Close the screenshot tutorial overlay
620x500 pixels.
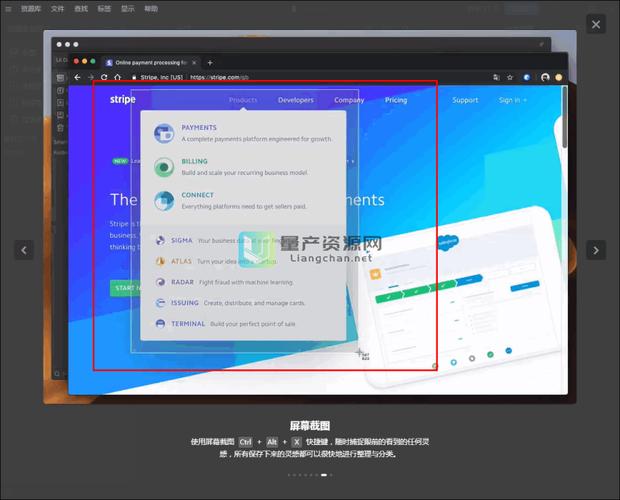coord(596,25)
